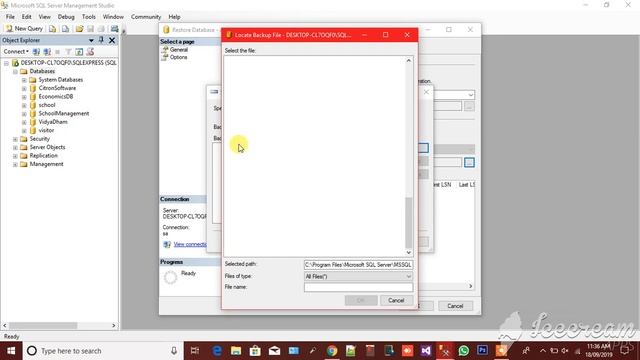Open File Explorer from the taskbar
This screenshot has height=360, width=640.
236,351
